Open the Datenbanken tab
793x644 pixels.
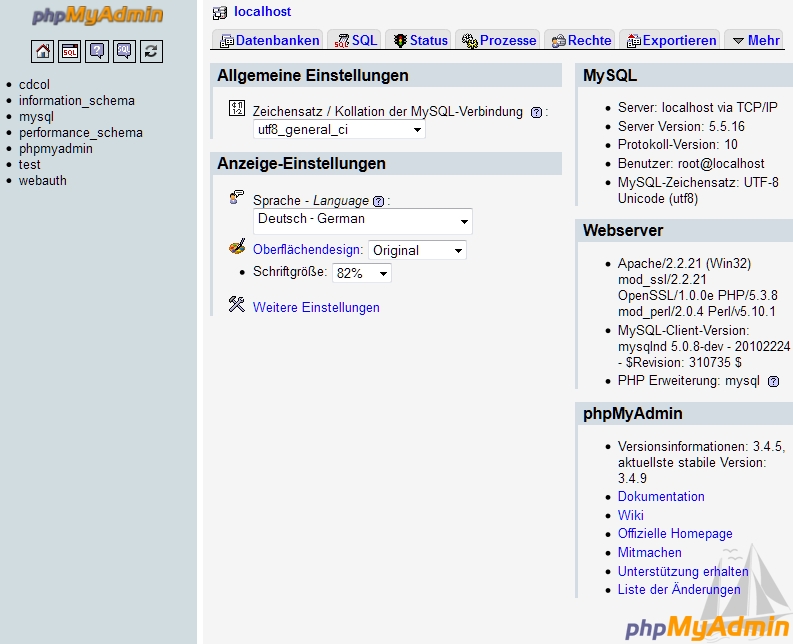[x=268, y=40]
